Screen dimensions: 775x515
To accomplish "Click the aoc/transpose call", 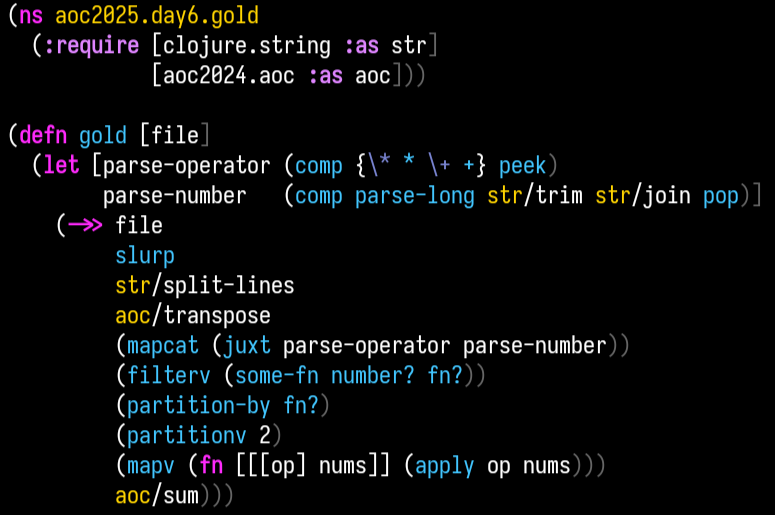I will (x=193, y=316).
